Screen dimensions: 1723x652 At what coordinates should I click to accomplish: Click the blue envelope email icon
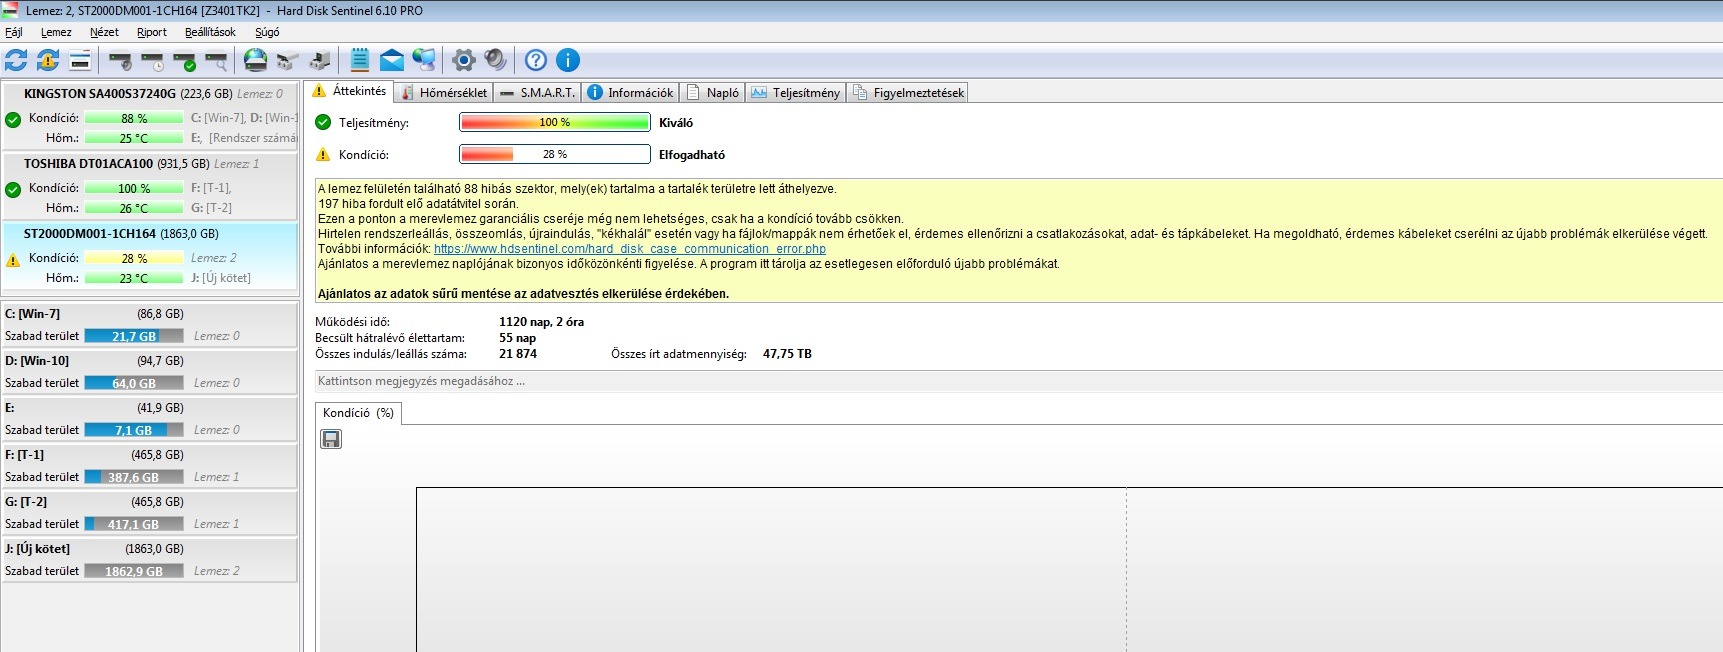tap(392, 61)
